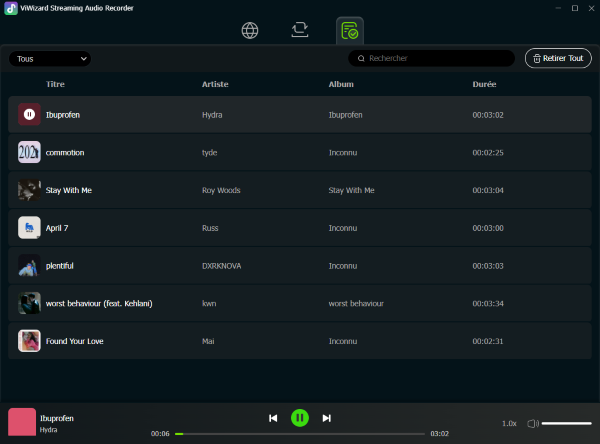Click the album name worst behaviour

356,304
